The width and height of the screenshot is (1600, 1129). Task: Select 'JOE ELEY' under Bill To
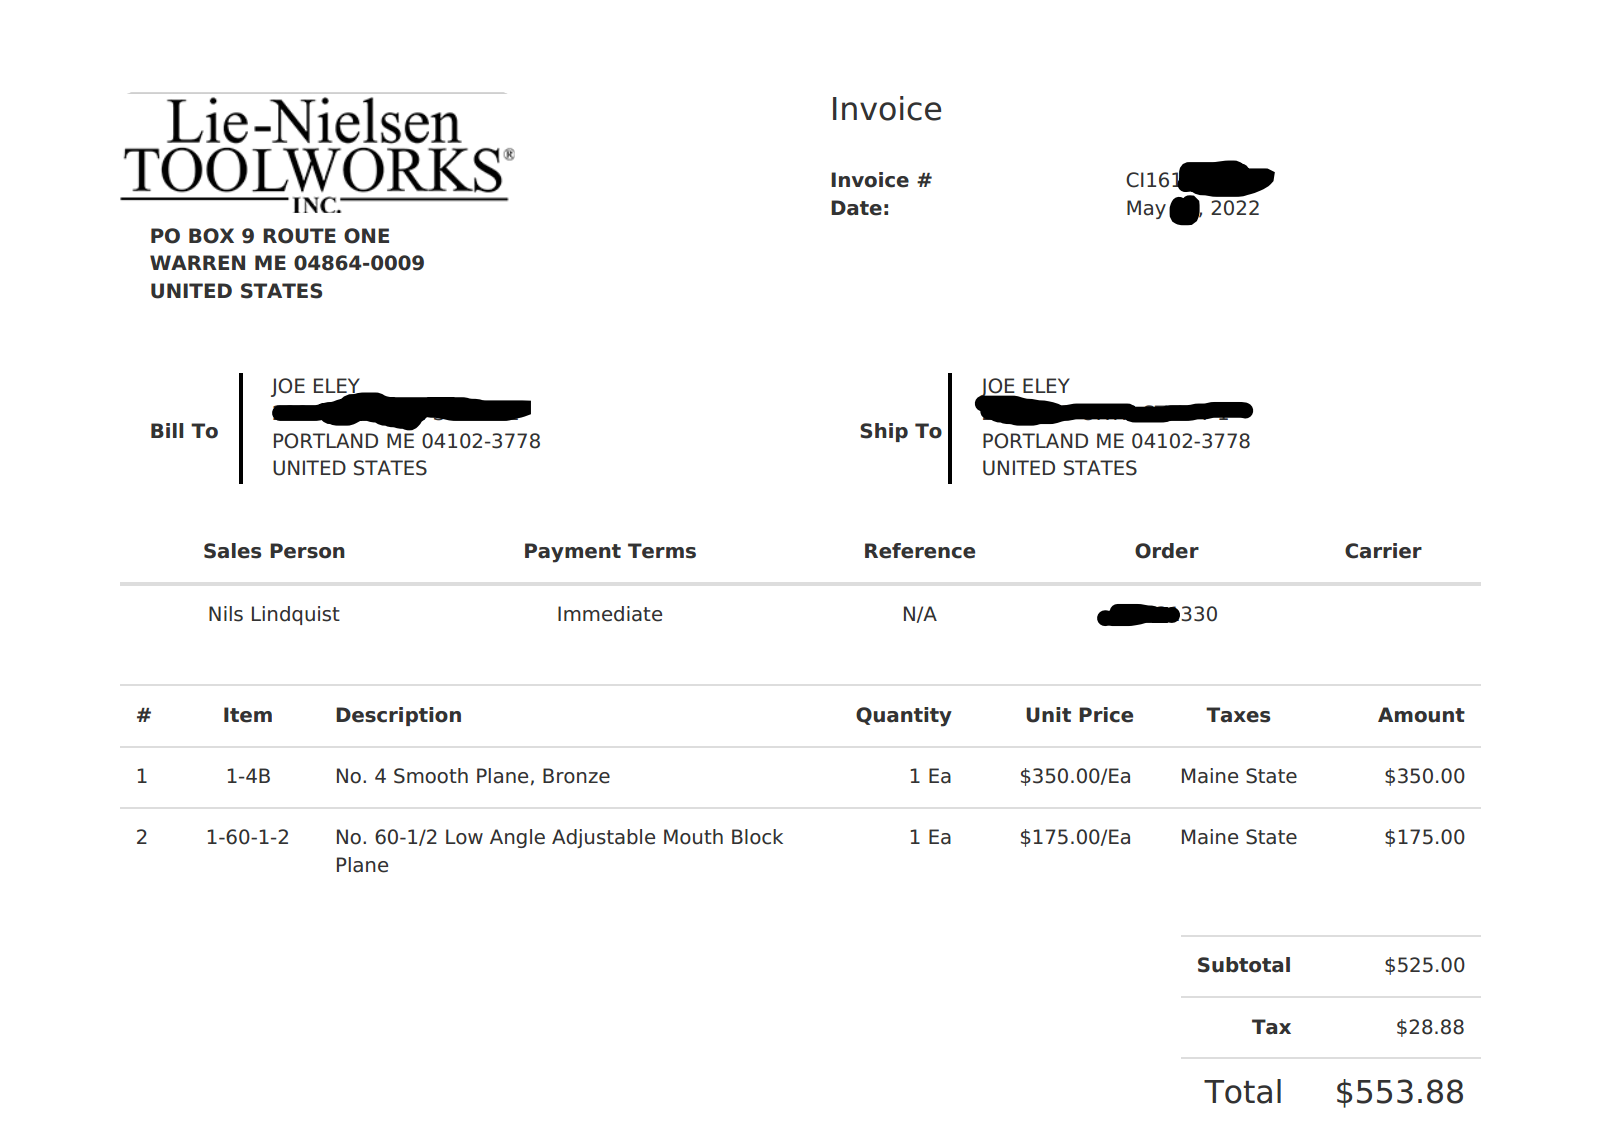click(315, 386)
